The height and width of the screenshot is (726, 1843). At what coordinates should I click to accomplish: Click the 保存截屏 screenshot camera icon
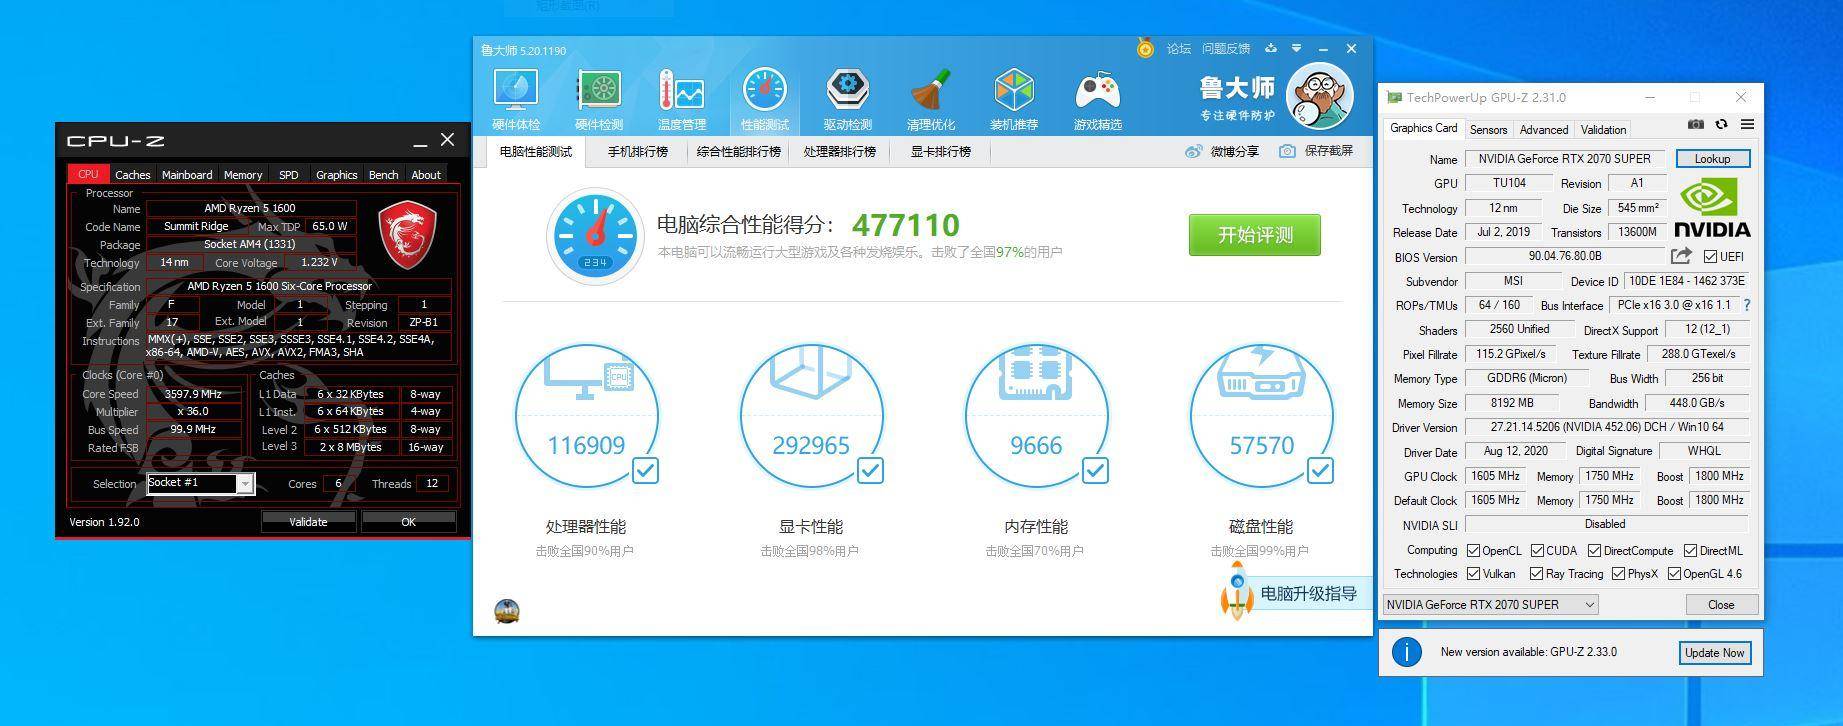pyautogui.click(x=1287, y=151)
